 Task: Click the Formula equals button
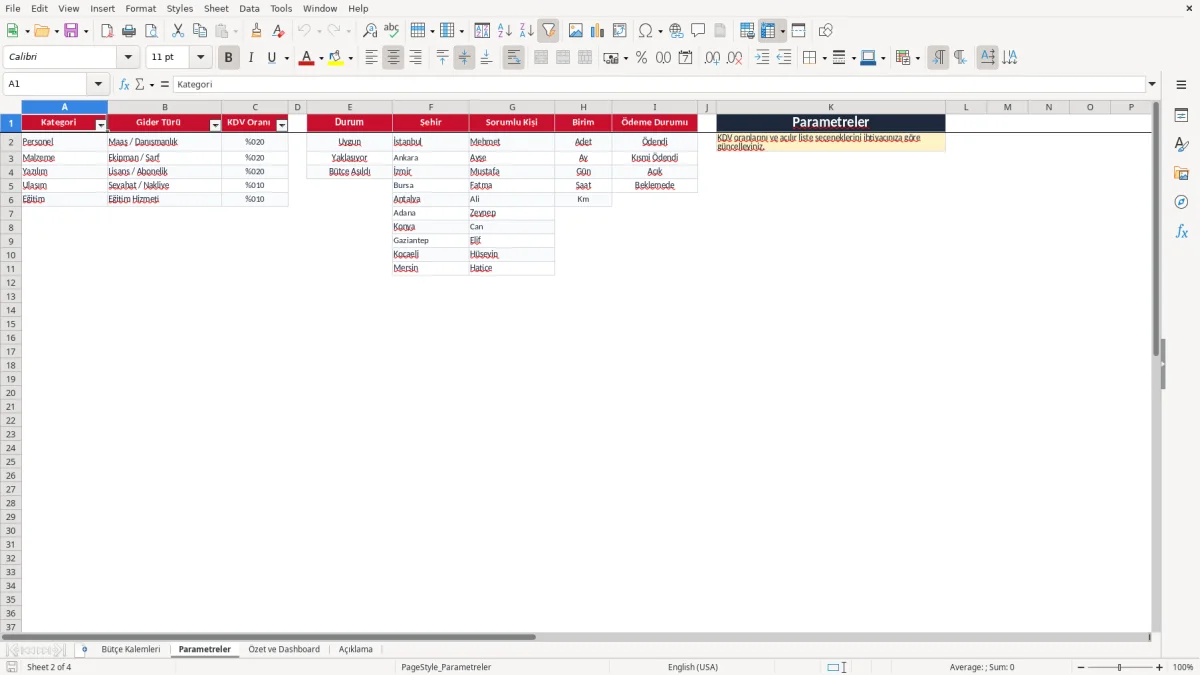point(165,84)
